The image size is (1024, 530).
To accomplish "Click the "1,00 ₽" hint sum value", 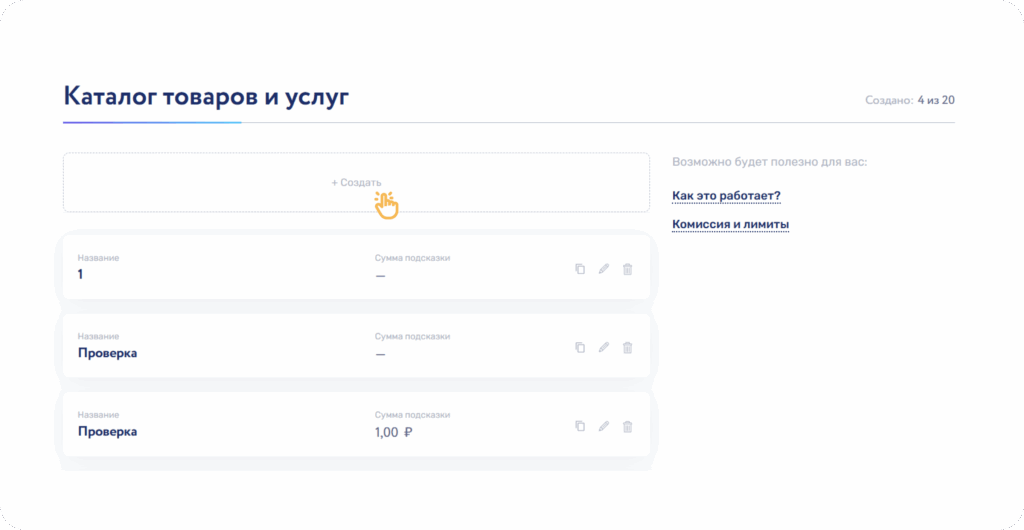I will click(x=394, y=432).
